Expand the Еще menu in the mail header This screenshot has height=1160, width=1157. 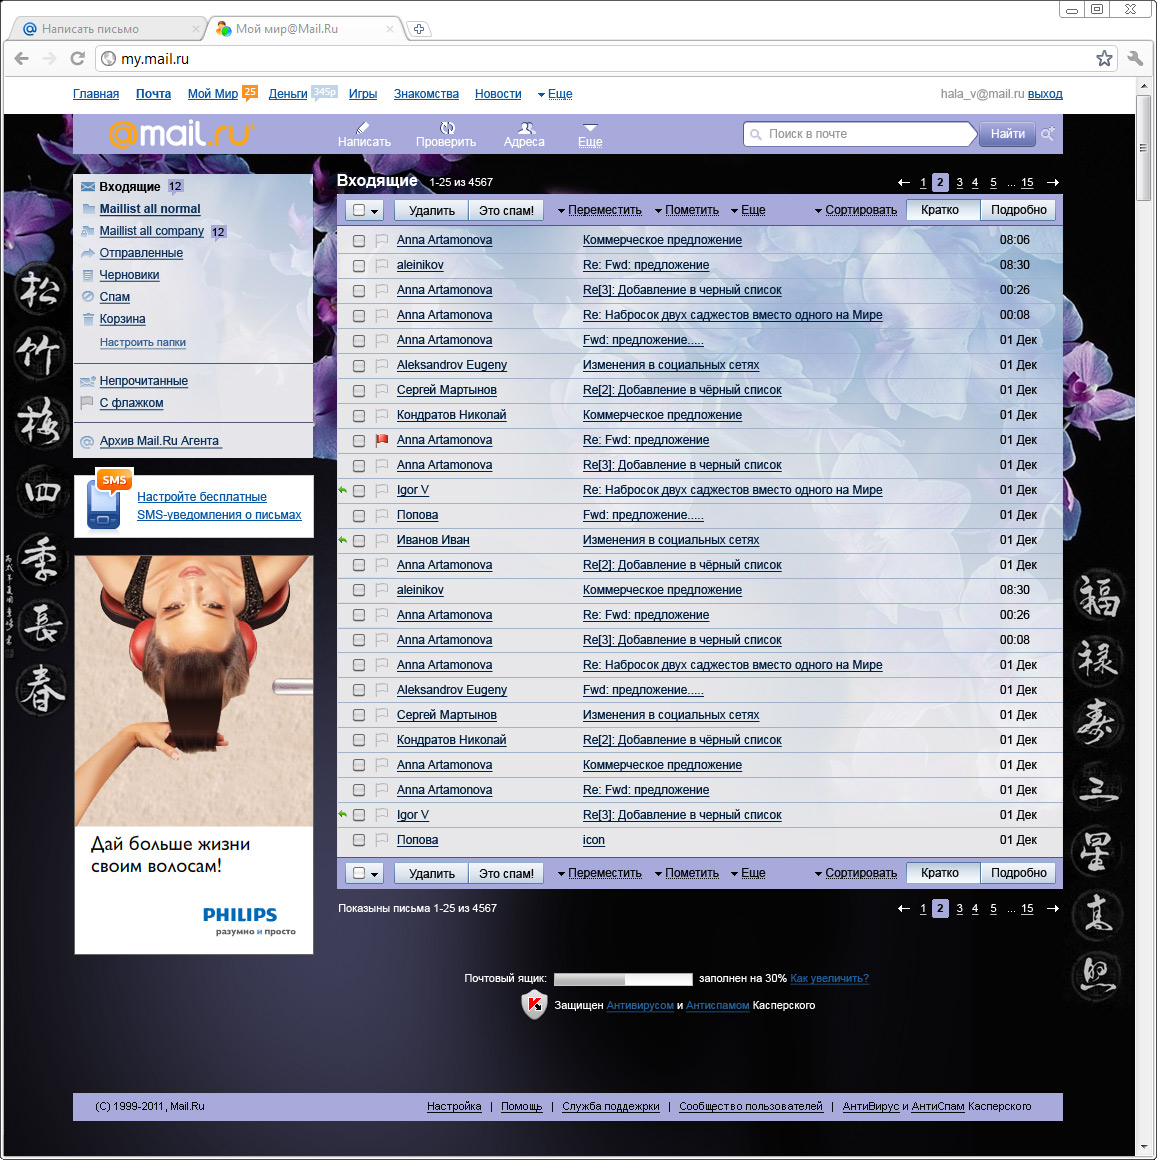point(590,135)
